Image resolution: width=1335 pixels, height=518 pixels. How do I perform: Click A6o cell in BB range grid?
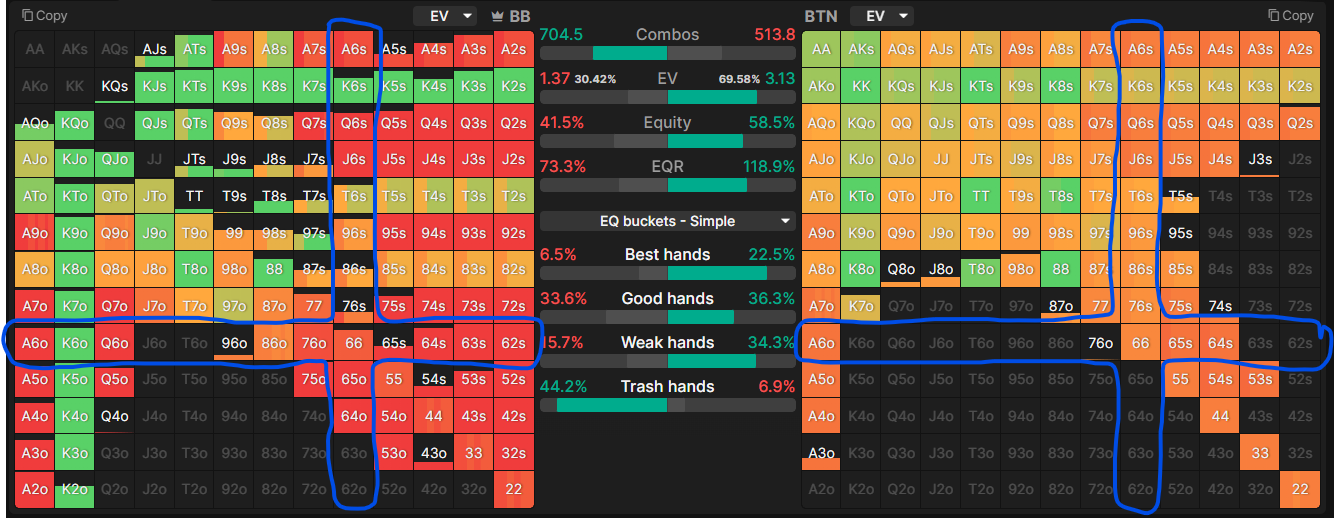click(35, 343)
